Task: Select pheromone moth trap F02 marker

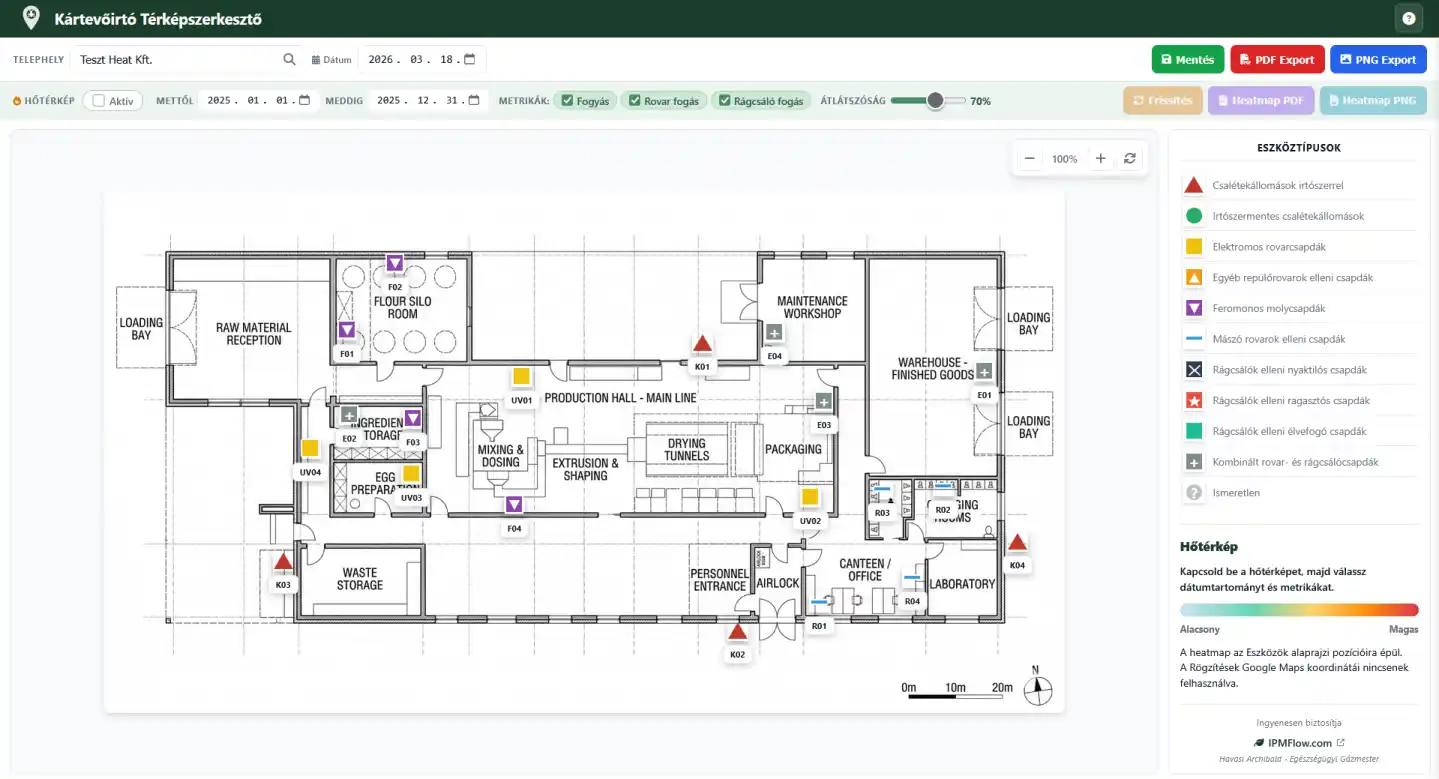Action: tap(394, 263)
